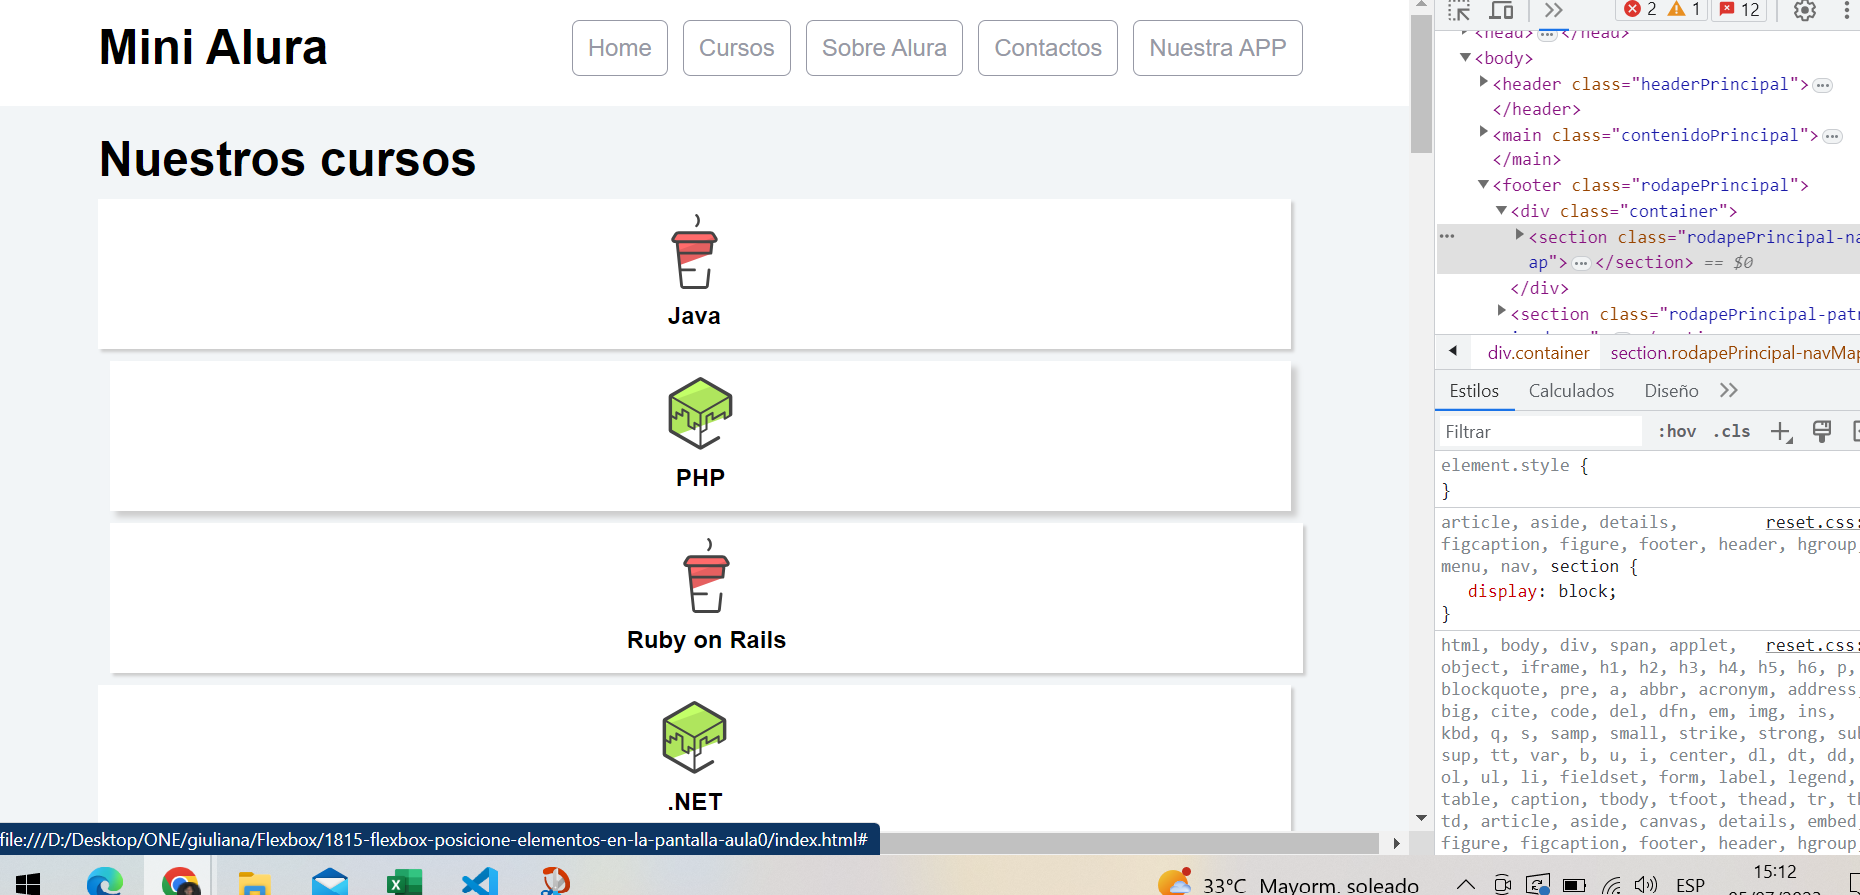Open DevTools three-dot menu
This screenshot has width=1860, height=895.
coord(1846,11)
